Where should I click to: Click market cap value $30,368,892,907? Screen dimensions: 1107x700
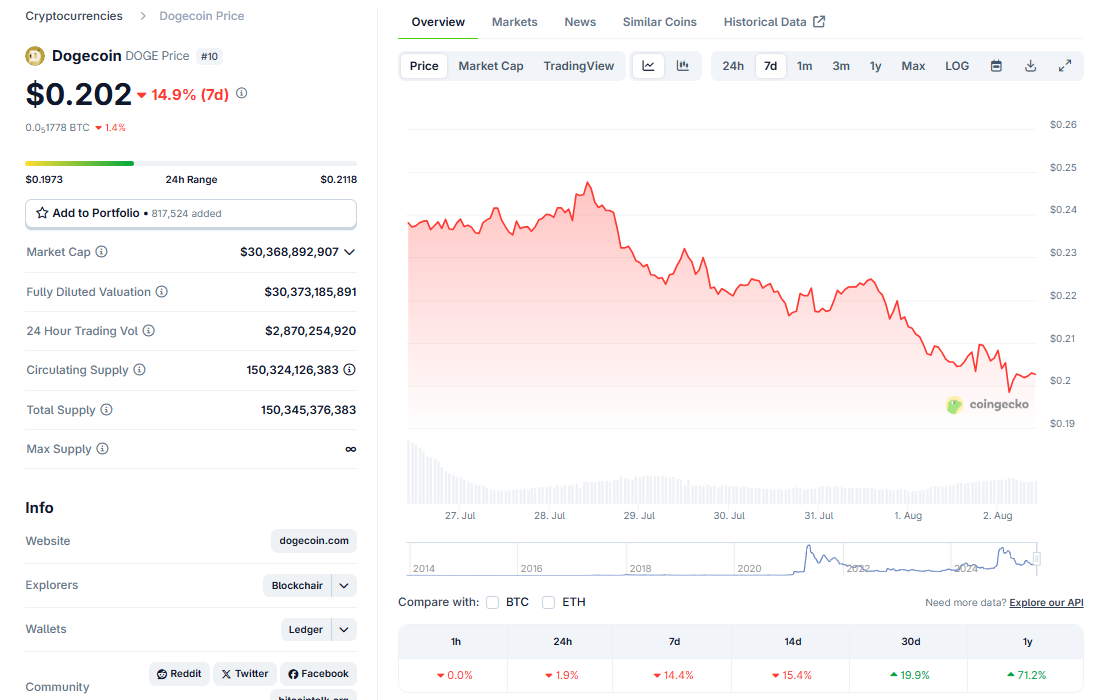click(289, 252)
